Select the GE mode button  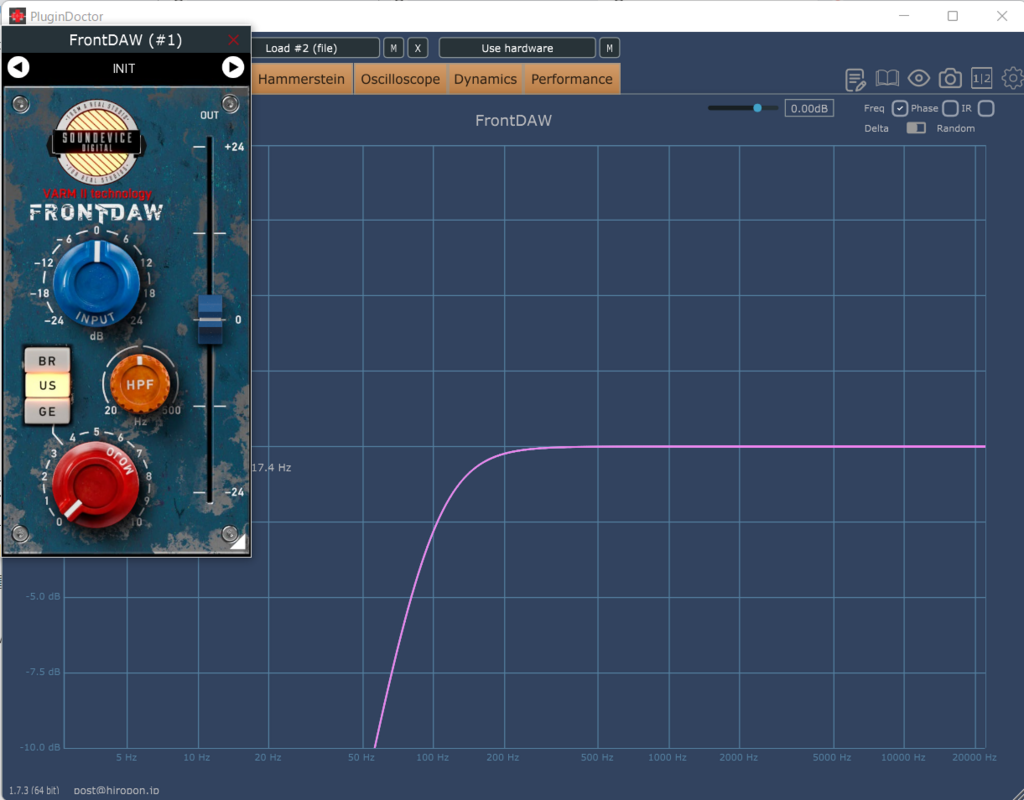click(47, 411)
